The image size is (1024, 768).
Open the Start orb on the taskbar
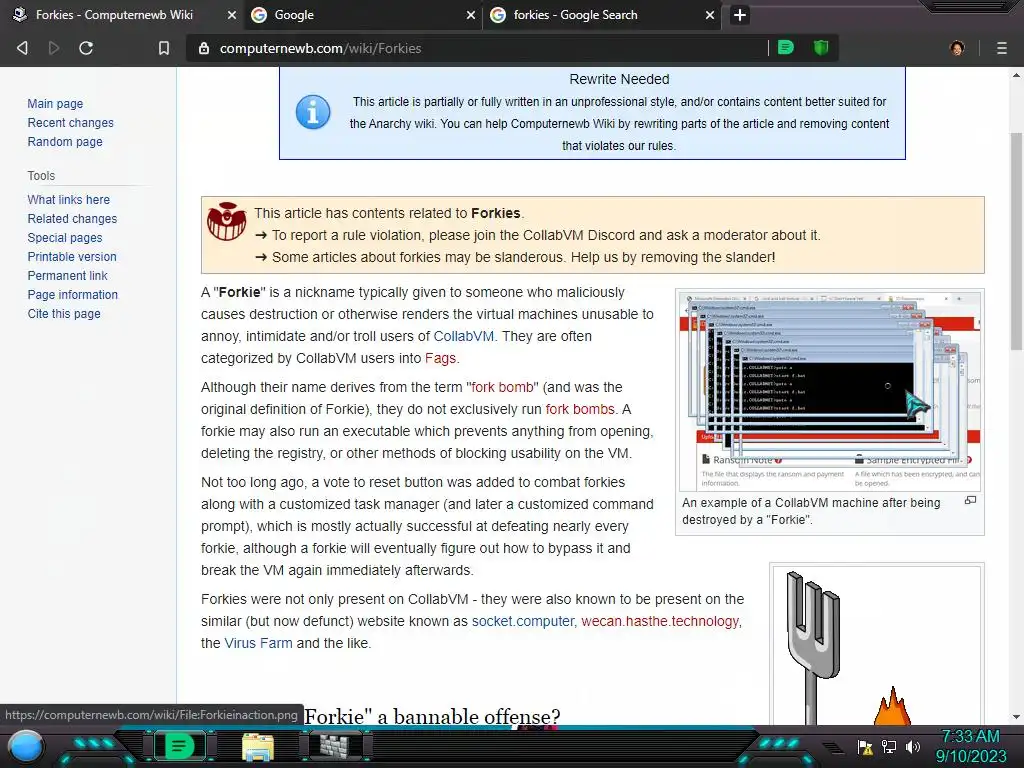[x=27, y=746]
